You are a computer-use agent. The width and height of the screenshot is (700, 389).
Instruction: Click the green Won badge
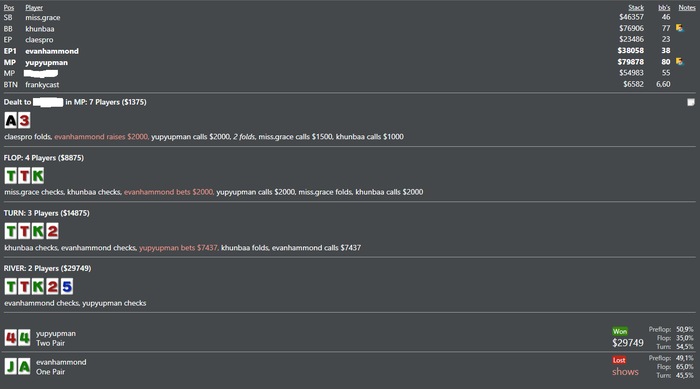[620, 331]
